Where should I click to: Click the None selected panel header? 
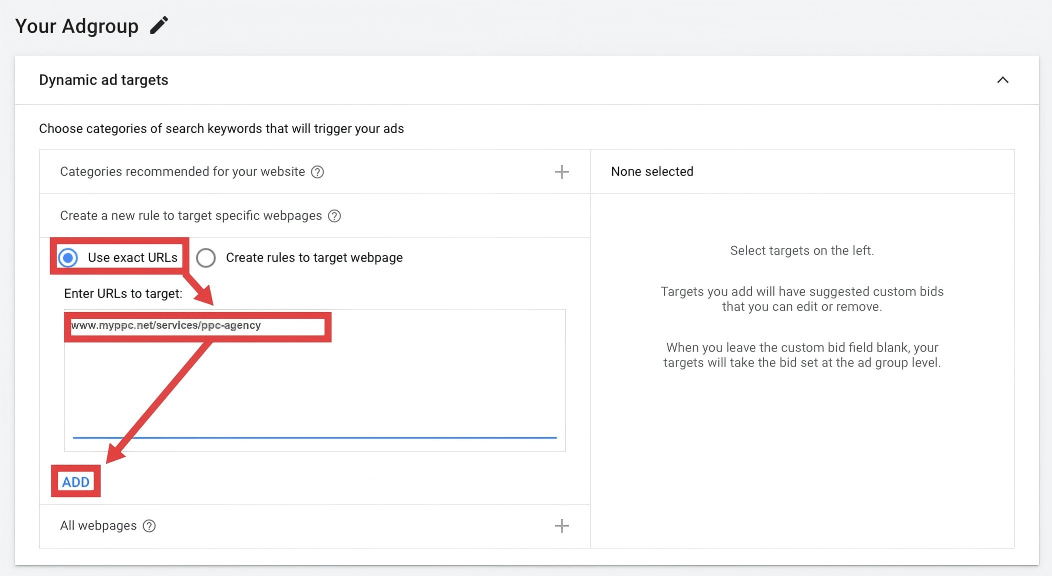[652, 172]
